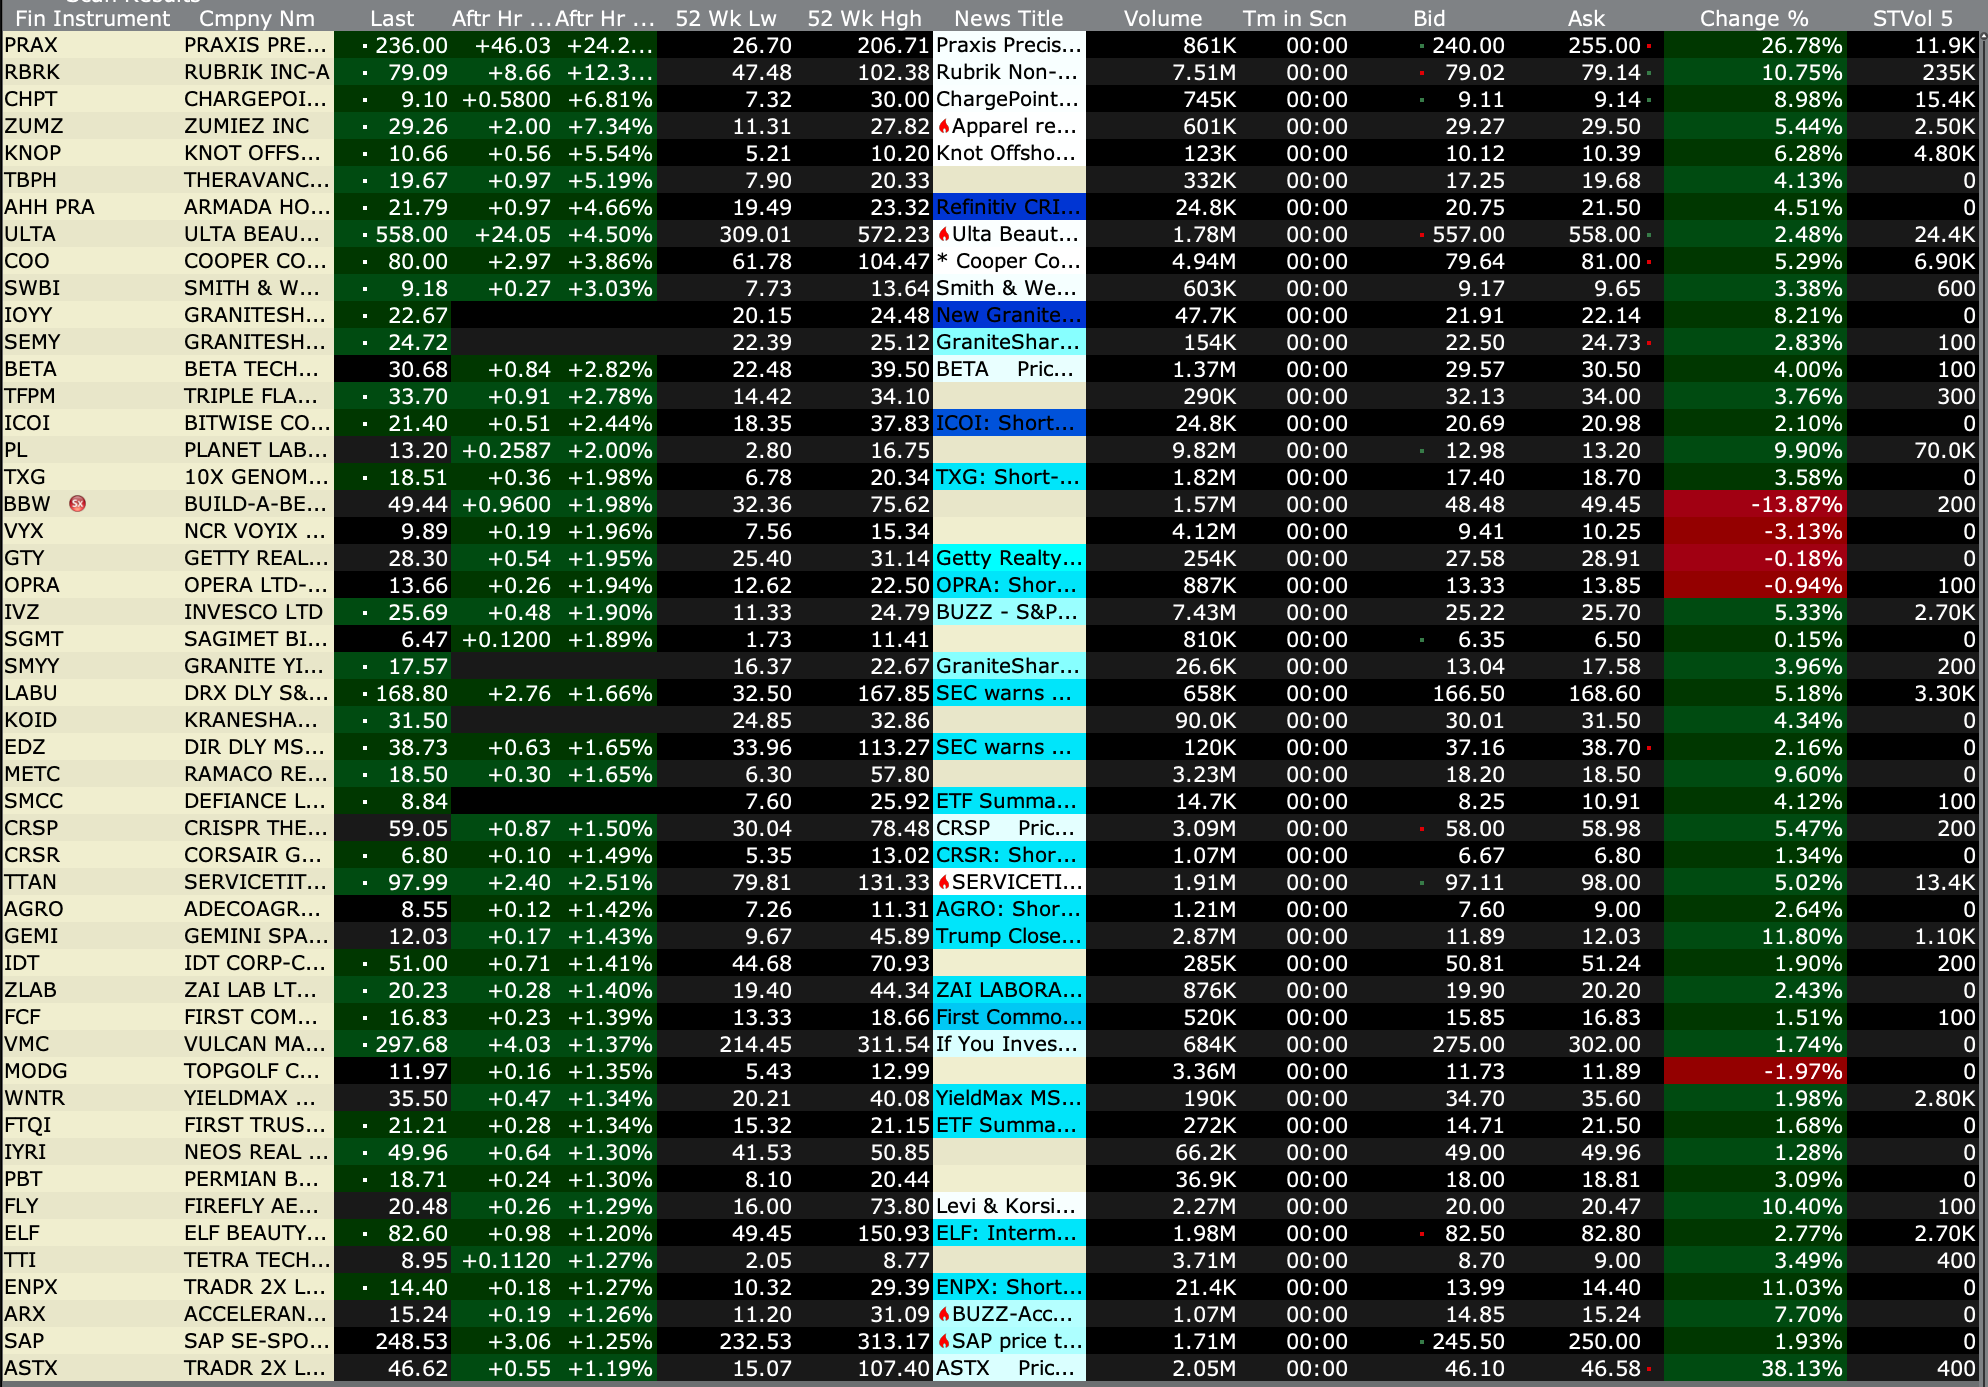Screen dimensions: 1988x1387
Task: Click the red tick dot beside PRAX ask
Action: (x=1649, y=46)
